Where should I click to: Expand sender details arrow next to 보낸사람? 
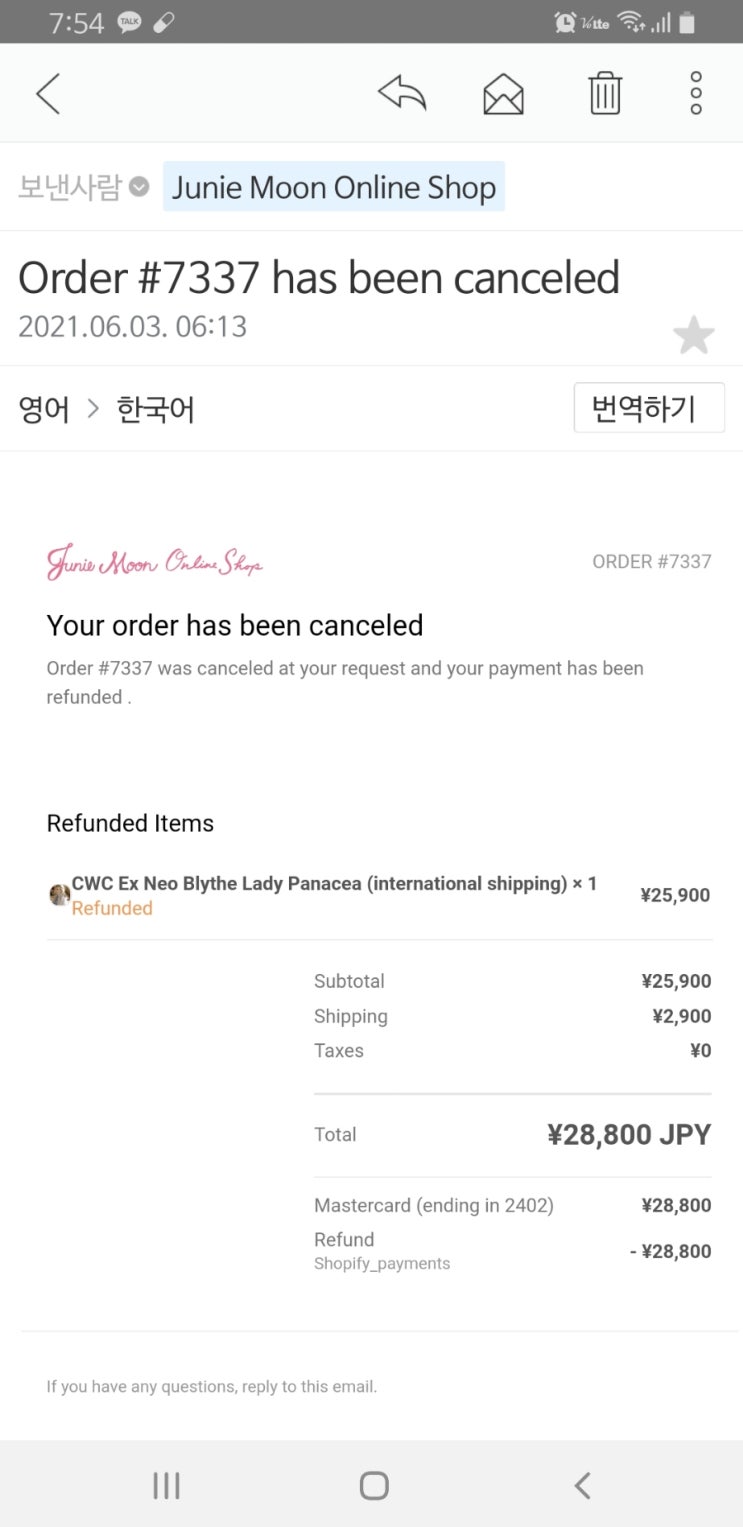(x=141, y=187)
